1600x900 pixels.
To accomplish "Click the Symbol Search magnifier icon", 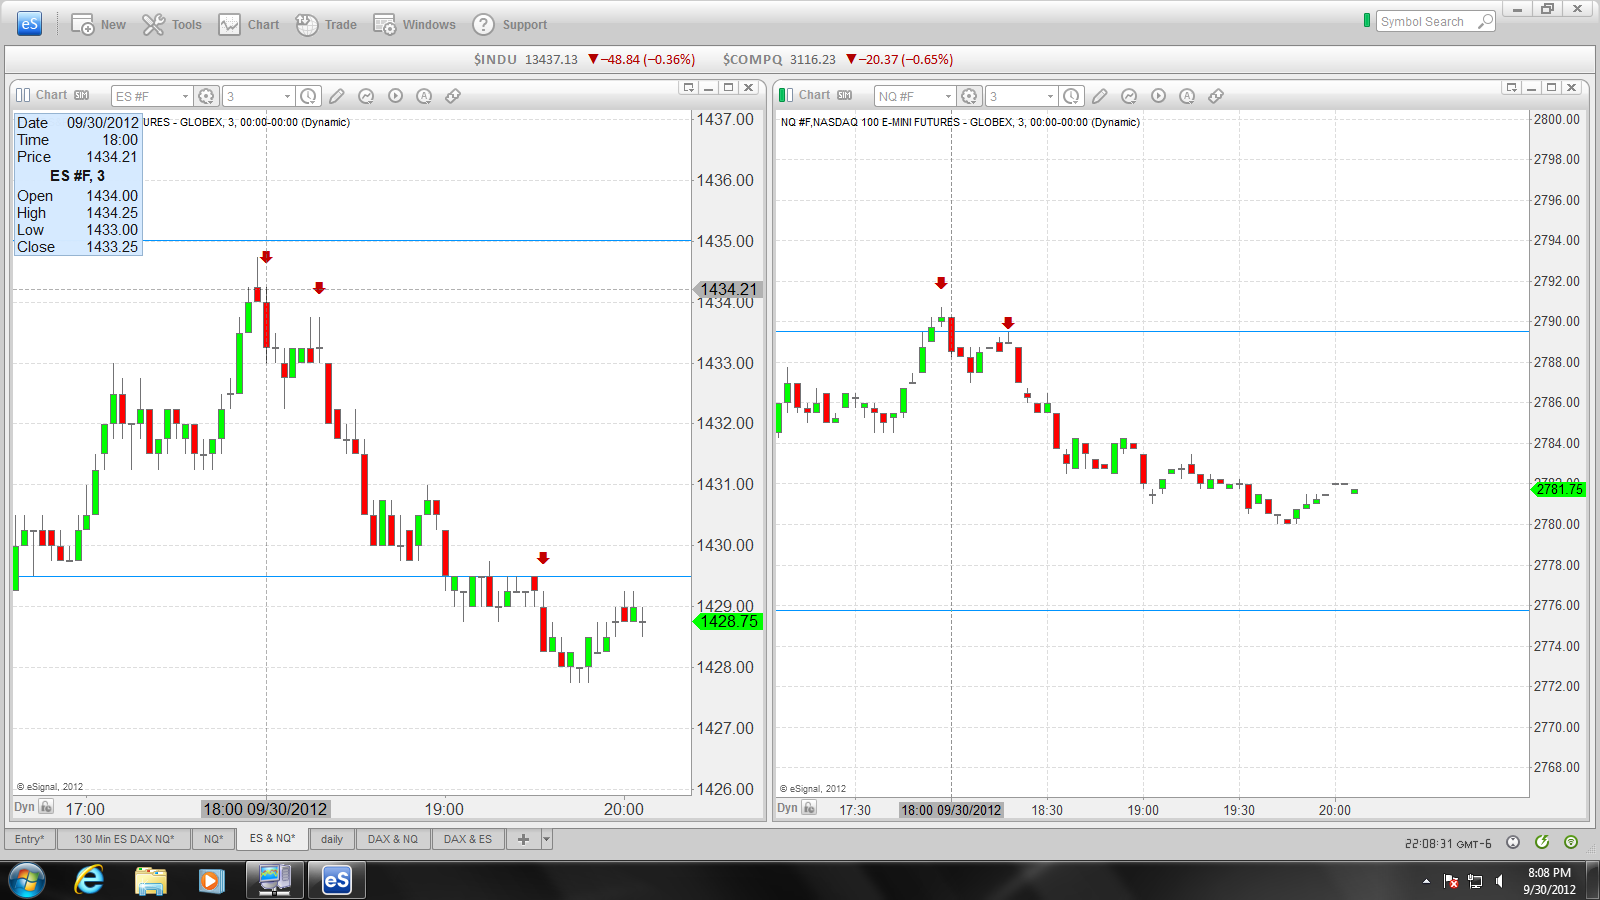I will pos(1485,22).
